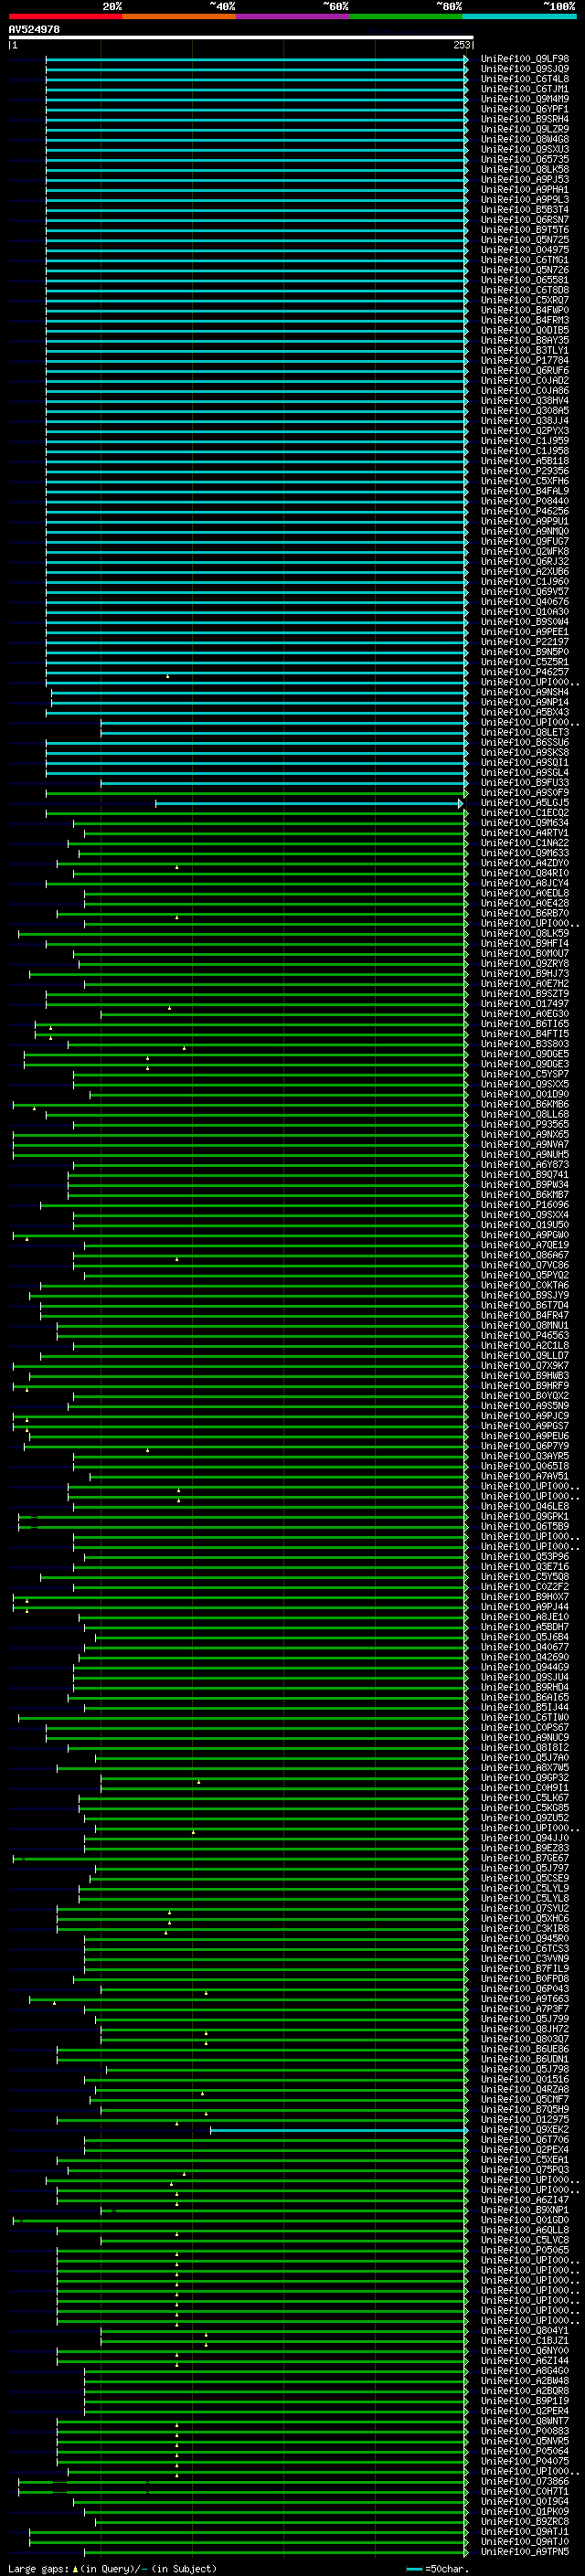Select the label UniRef100_B6RB70
585x2576 pixels.
coord(525,913)
